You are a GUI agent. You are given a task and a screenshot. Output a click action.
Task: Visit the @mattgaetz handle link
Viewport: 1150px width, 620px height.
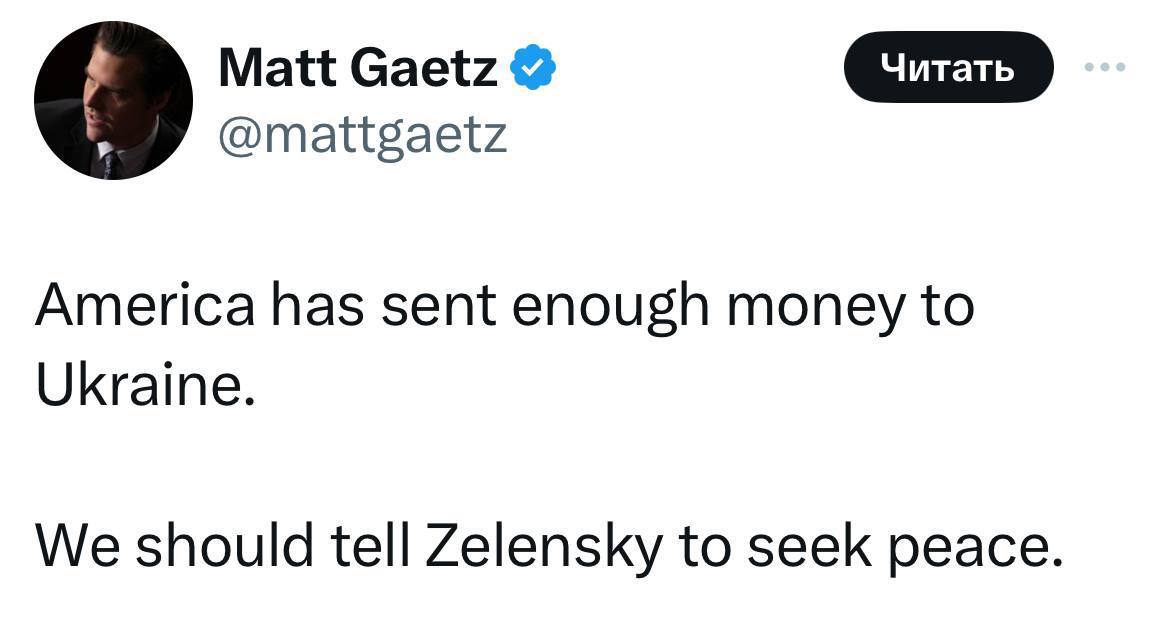tap(362, 136)
